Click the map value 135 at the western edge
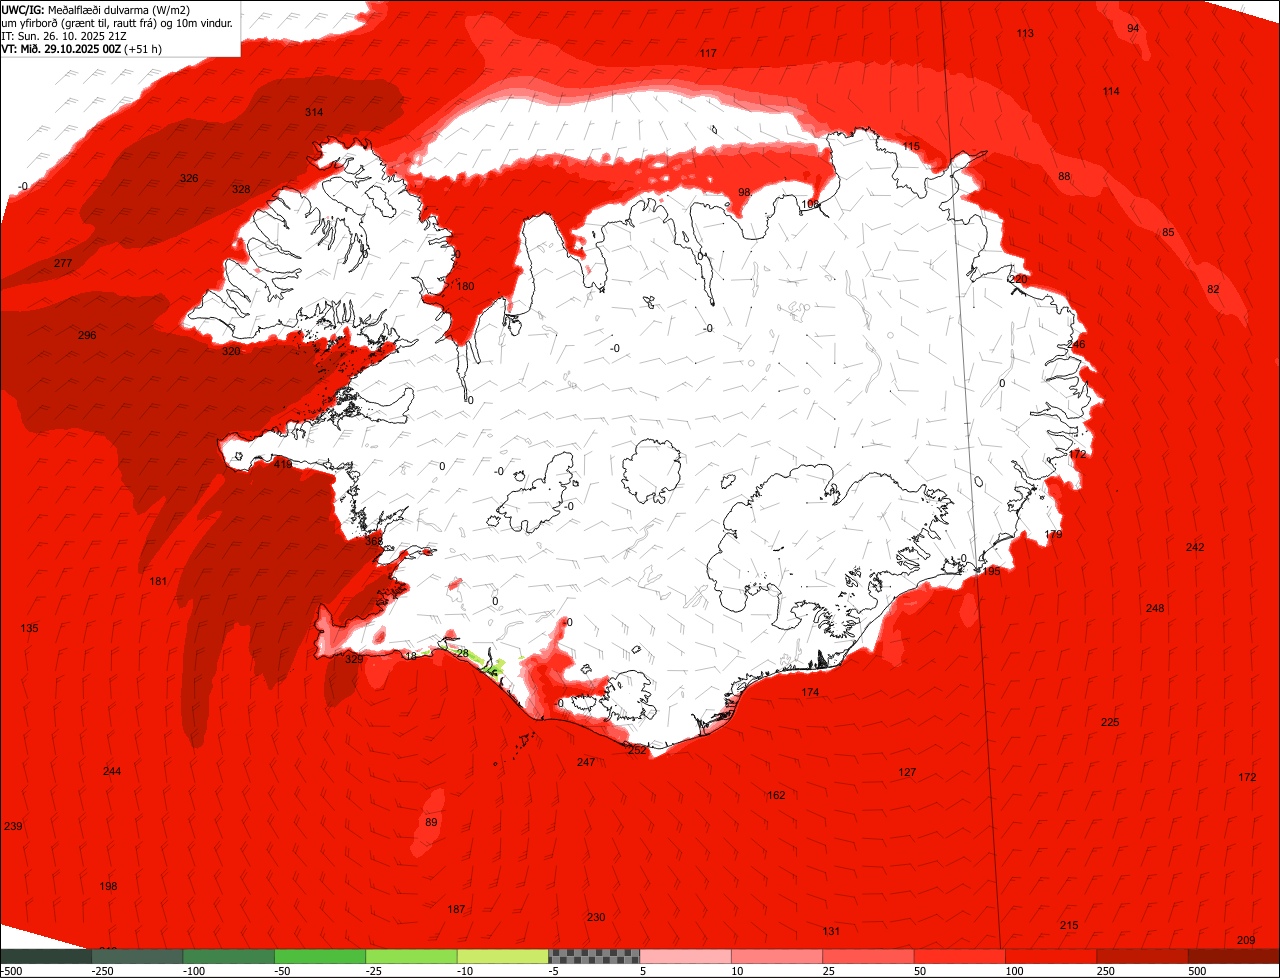Image resolution: width=1280 pixels, height=978 pixels. (29, 628)
